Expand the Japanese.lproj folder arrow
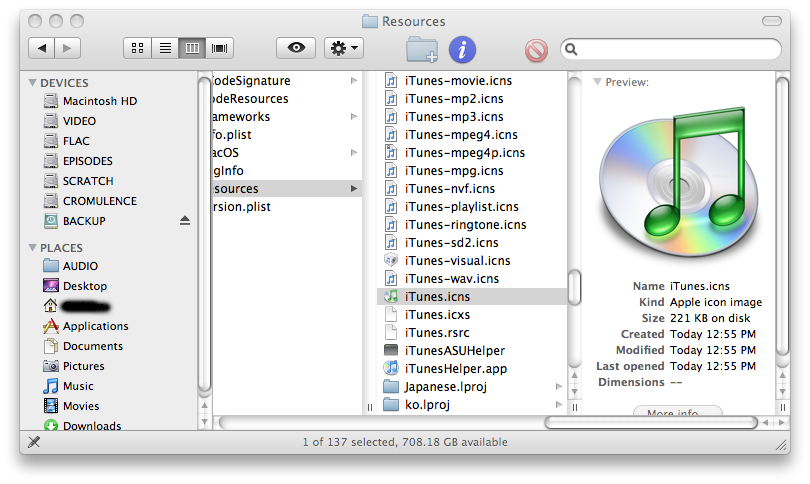The width and height of the screenshot is (810, 484). point(558,386)
